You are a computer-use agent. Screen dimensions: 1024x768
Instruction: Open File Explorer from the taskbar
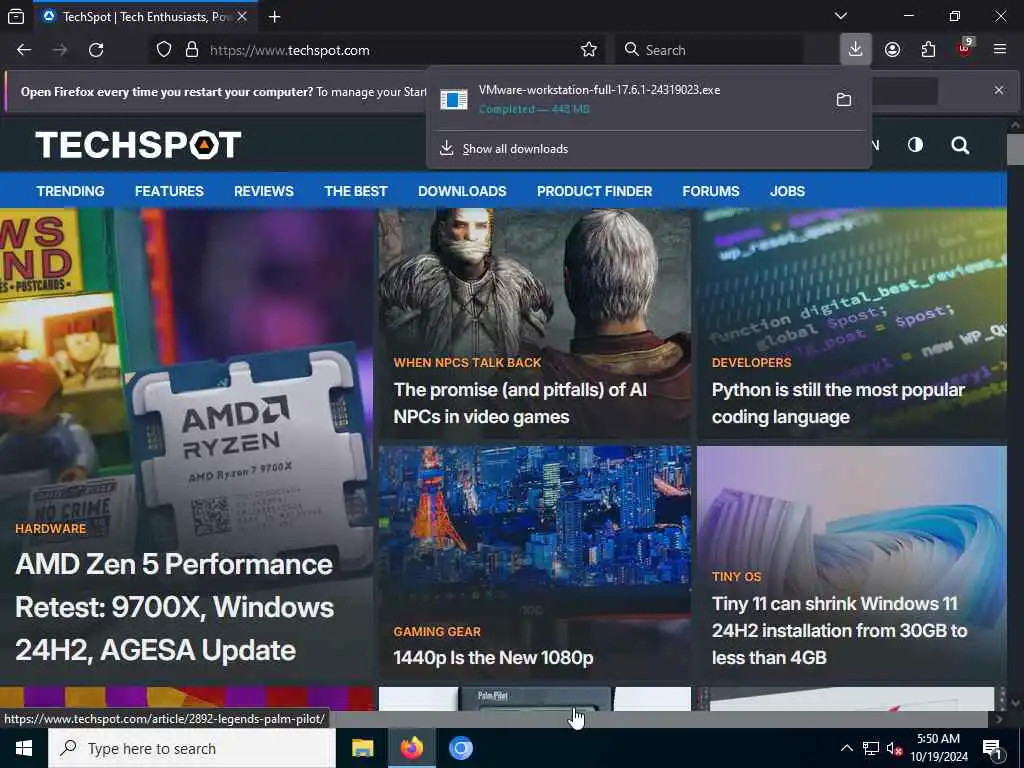[362, 748]
